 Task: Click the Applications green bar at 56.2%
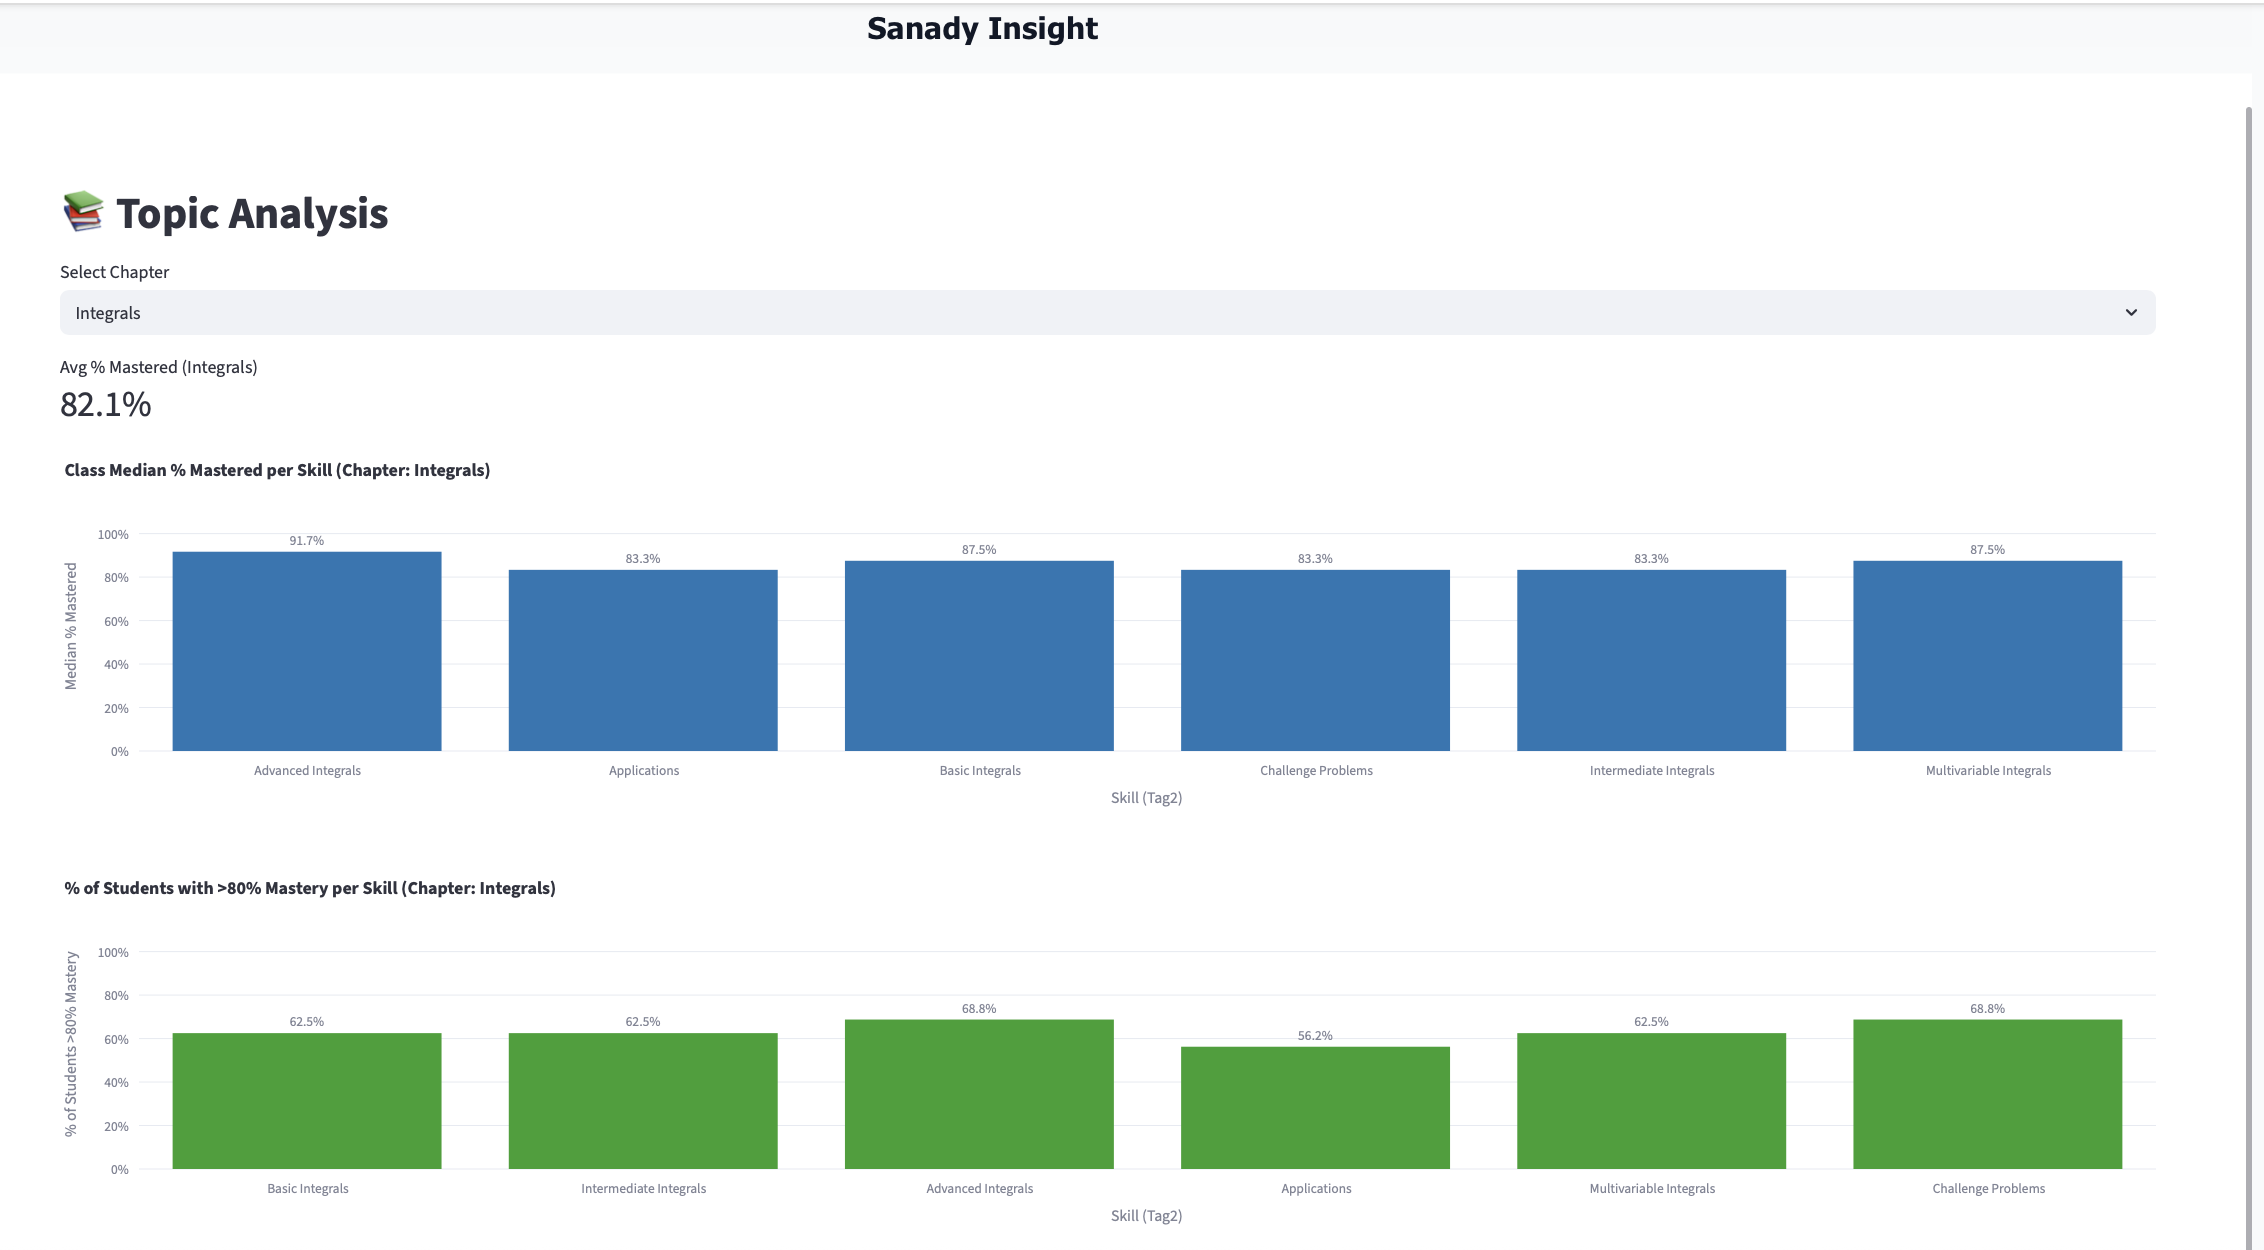(x=1315, y=1108)
